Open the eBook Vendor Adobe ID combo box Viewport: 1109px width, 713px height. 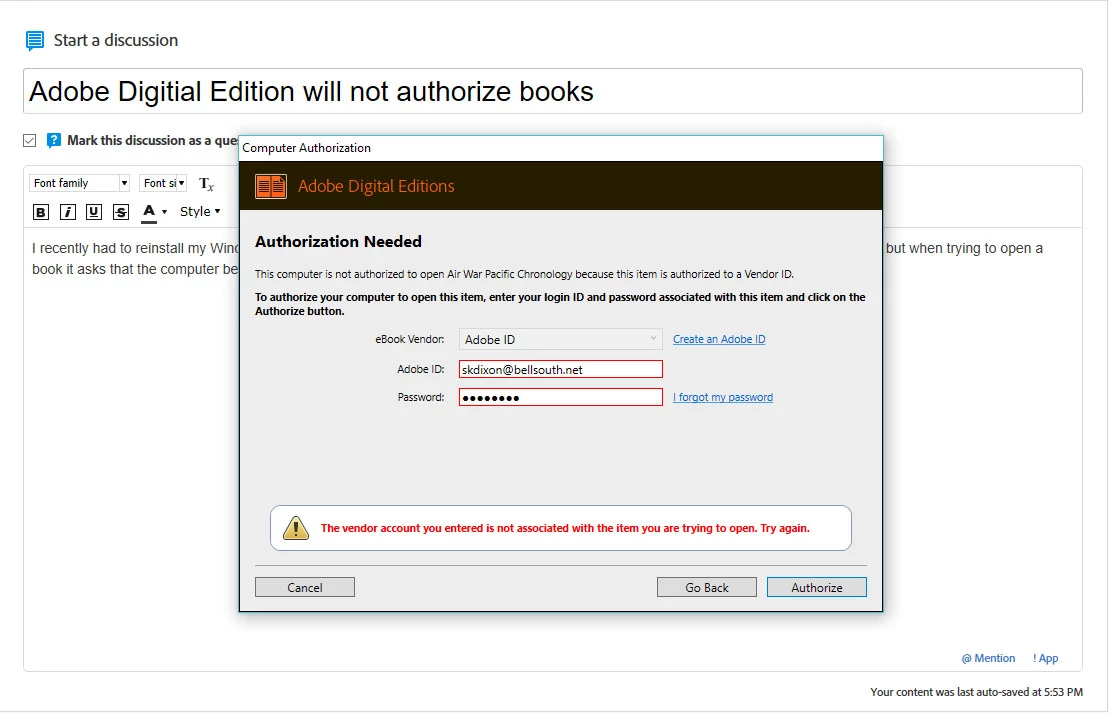coord(560,340)
